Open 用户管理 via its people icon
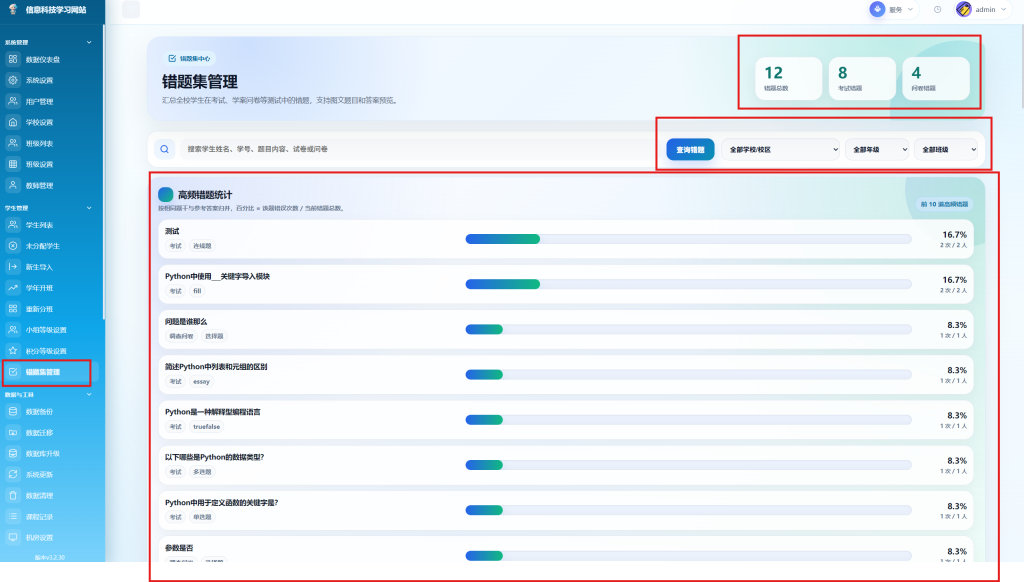Screen dimensions: 1024x582 13,101
